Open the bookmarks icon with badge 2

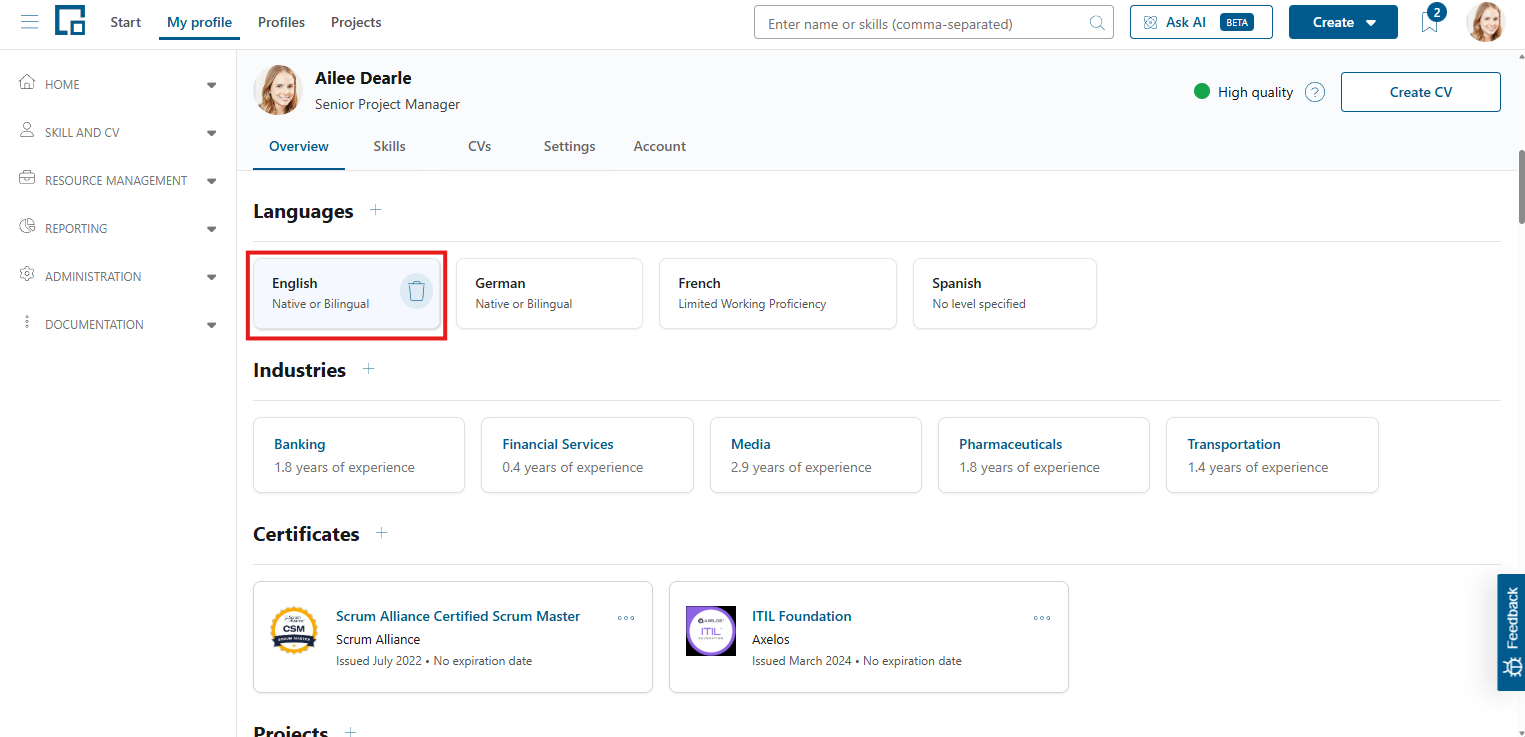(x=1430, y=22)
